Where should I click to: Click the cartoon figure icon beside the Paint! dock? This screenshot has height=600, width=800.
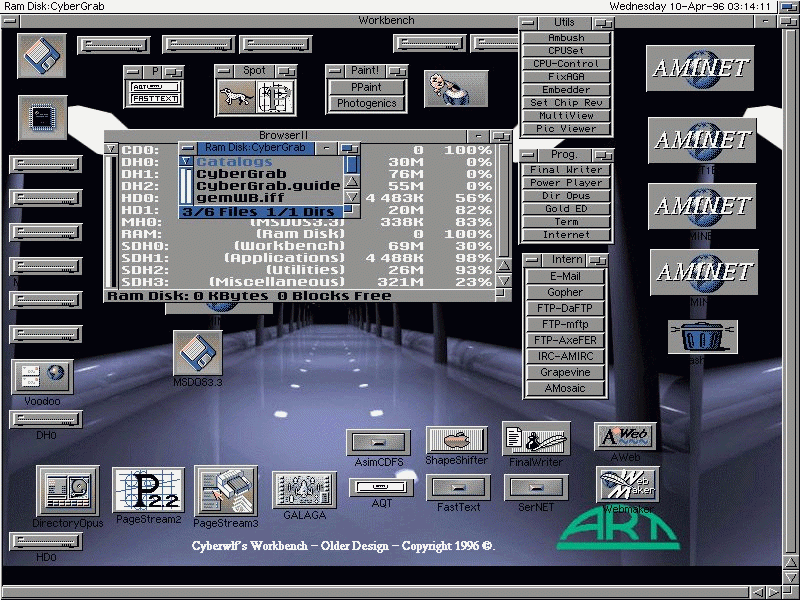click(x=456, y=89)
